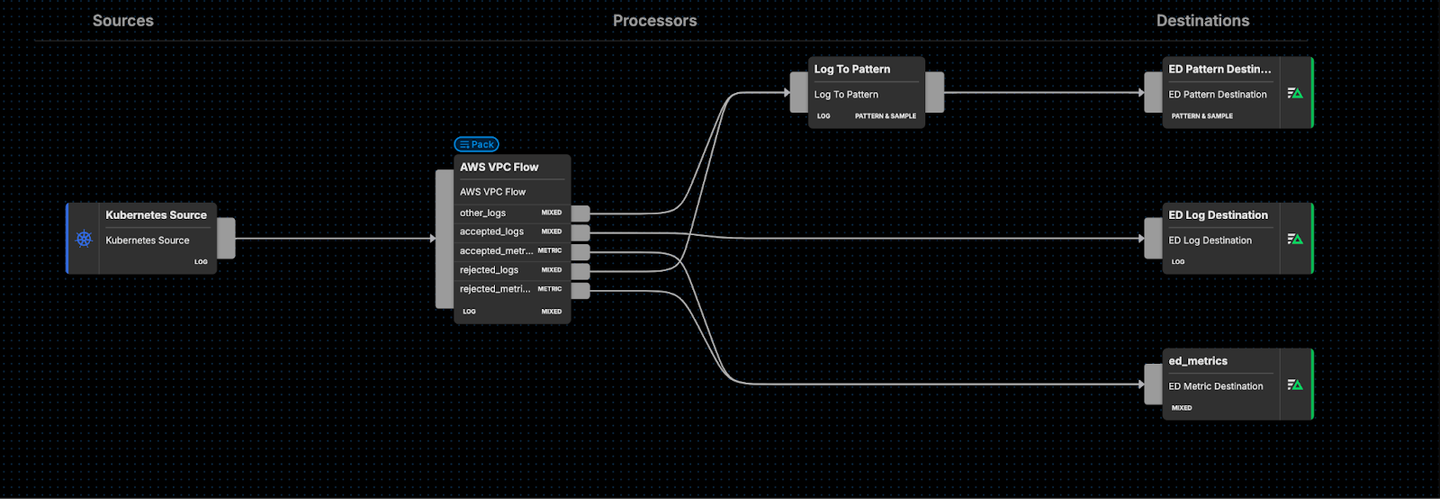1440x499 pixels.
Task: Click the accepted_logs output connector
Action: (580, 232)
